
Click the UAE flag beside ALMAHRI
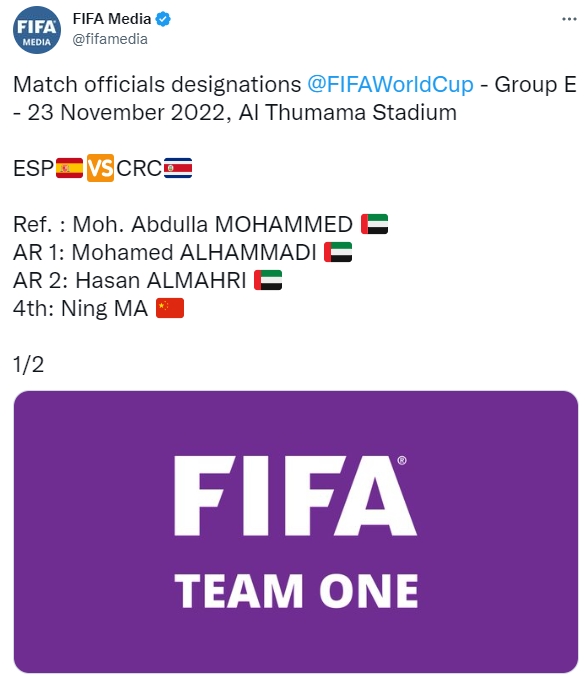point(268,280)
